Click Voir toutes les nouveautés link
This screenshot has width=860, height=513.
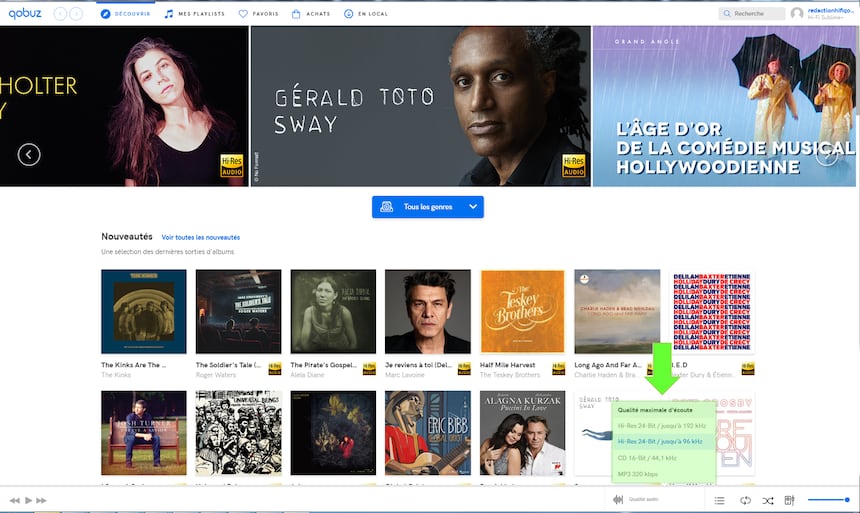pos(201,238)
